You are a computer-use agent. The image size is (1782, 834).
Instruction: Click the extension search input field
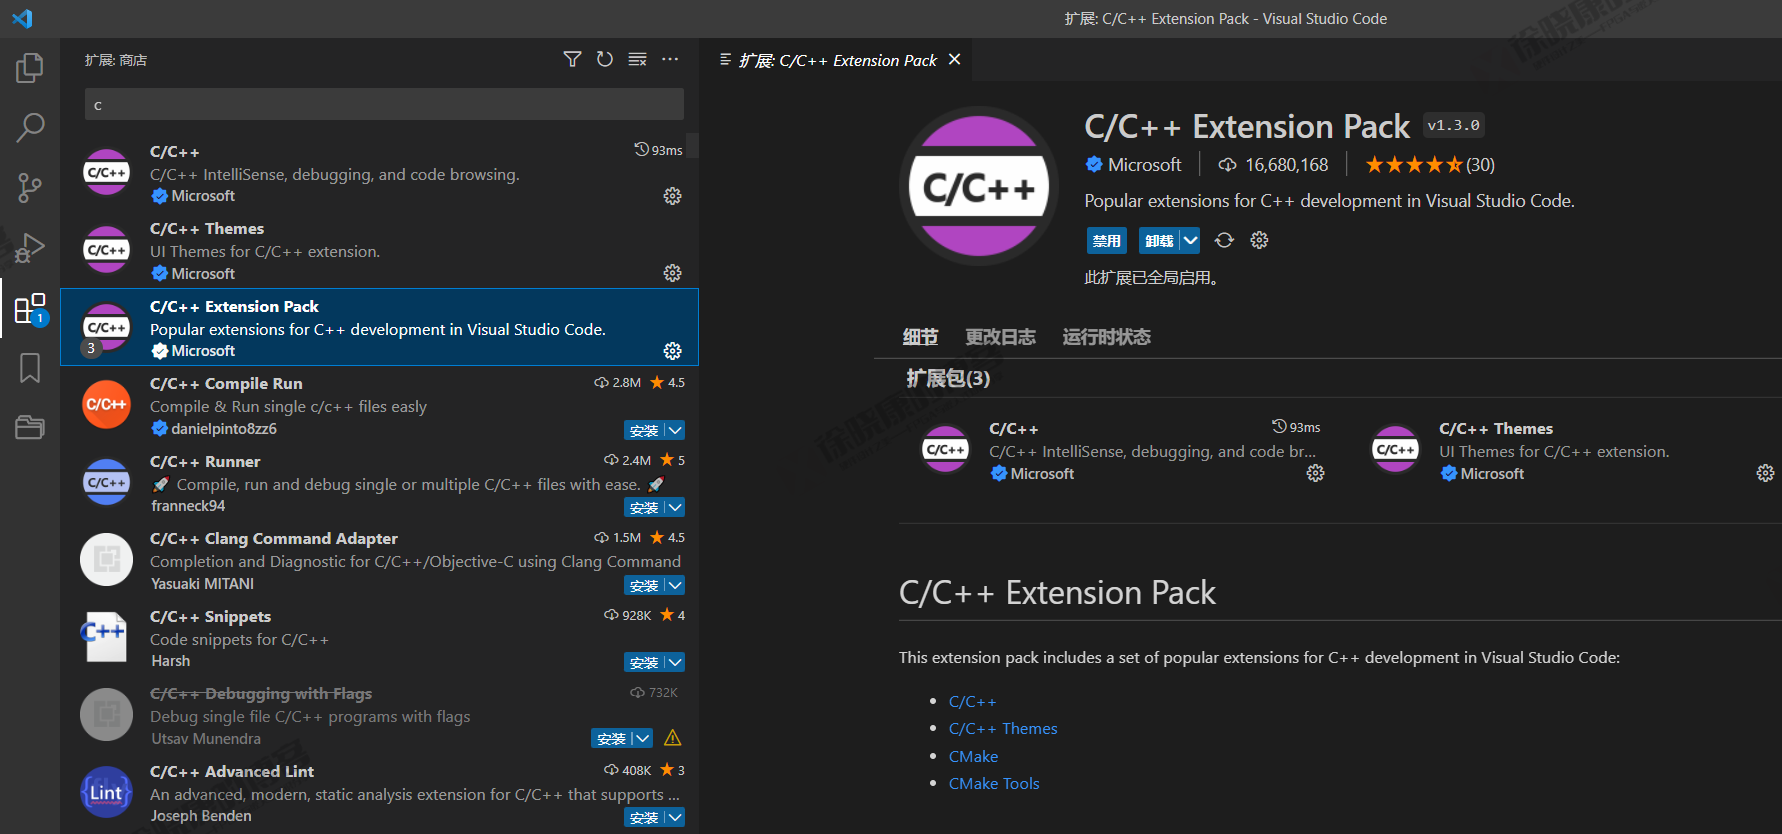[384, 105]
